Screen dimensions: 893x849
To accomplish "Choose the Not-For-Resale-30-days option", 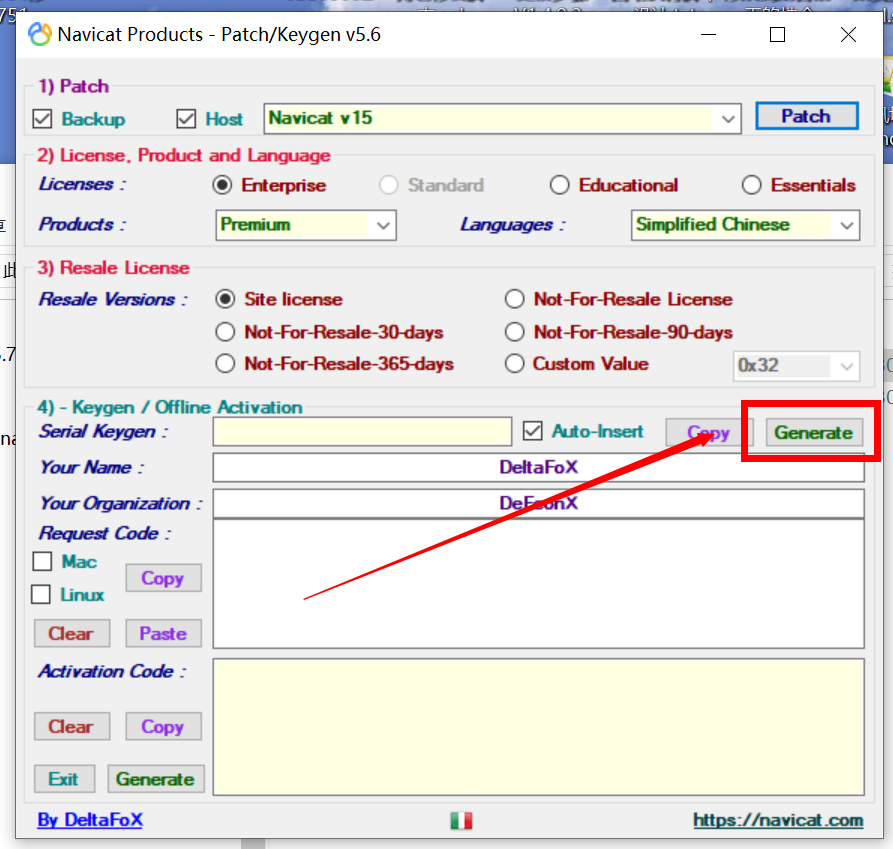I will click(x=226, y=332).
